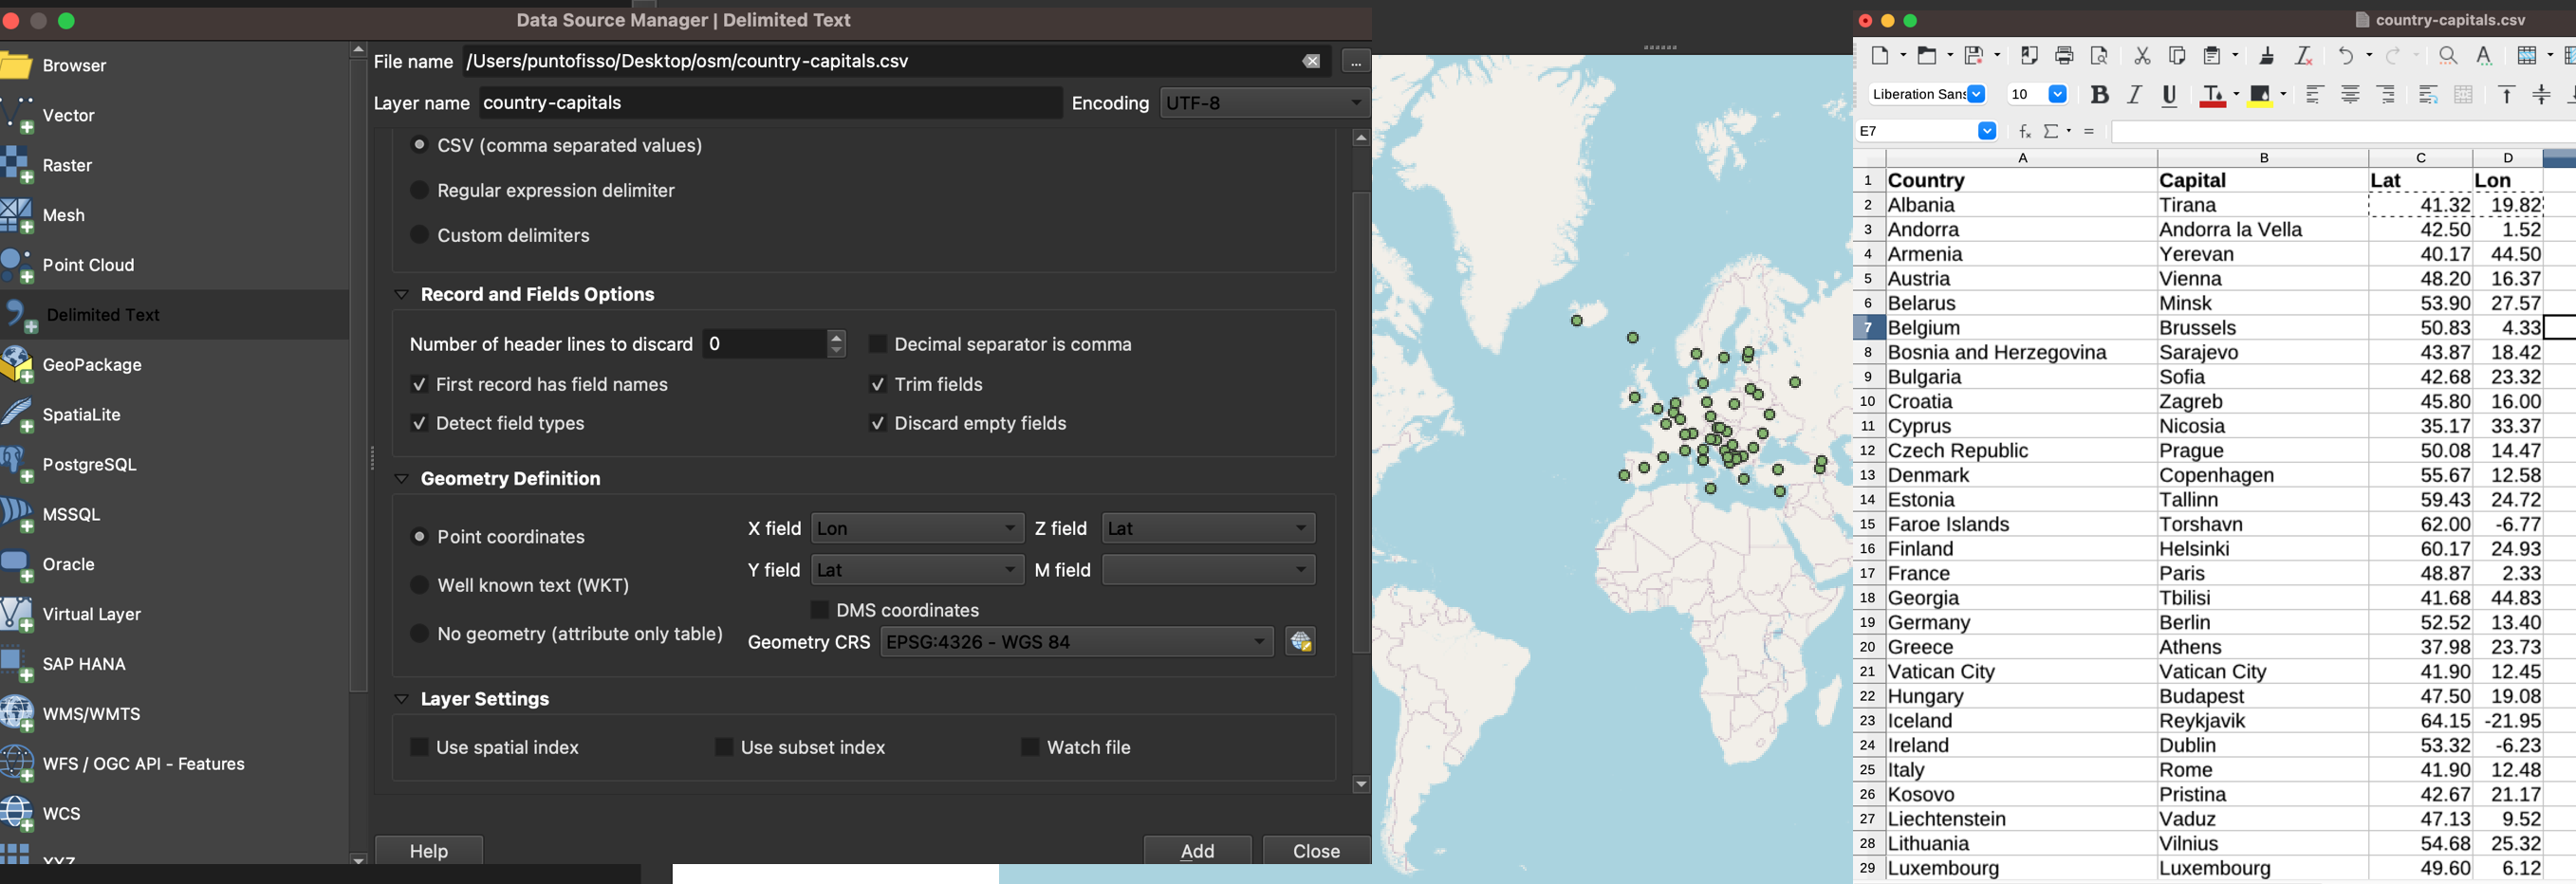
Task: Switch to the PostgreSQL source tab
Action: 90,465
